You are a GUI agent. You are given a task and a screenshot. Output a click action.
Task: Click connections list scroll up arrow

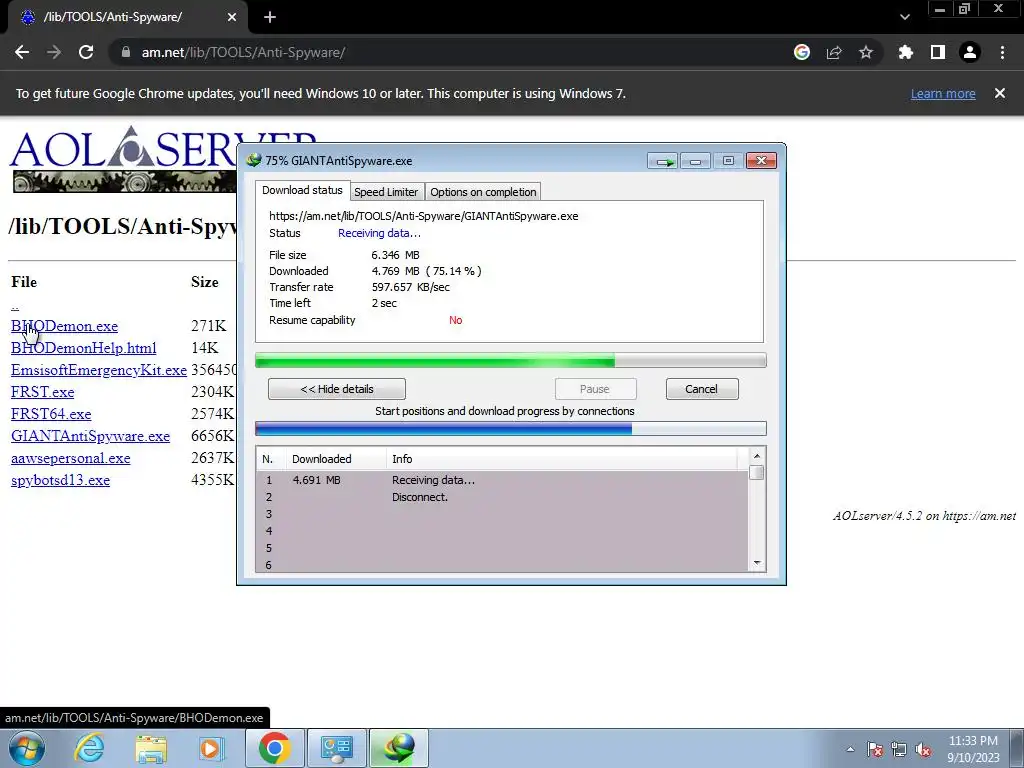click(x=757, y=456)
